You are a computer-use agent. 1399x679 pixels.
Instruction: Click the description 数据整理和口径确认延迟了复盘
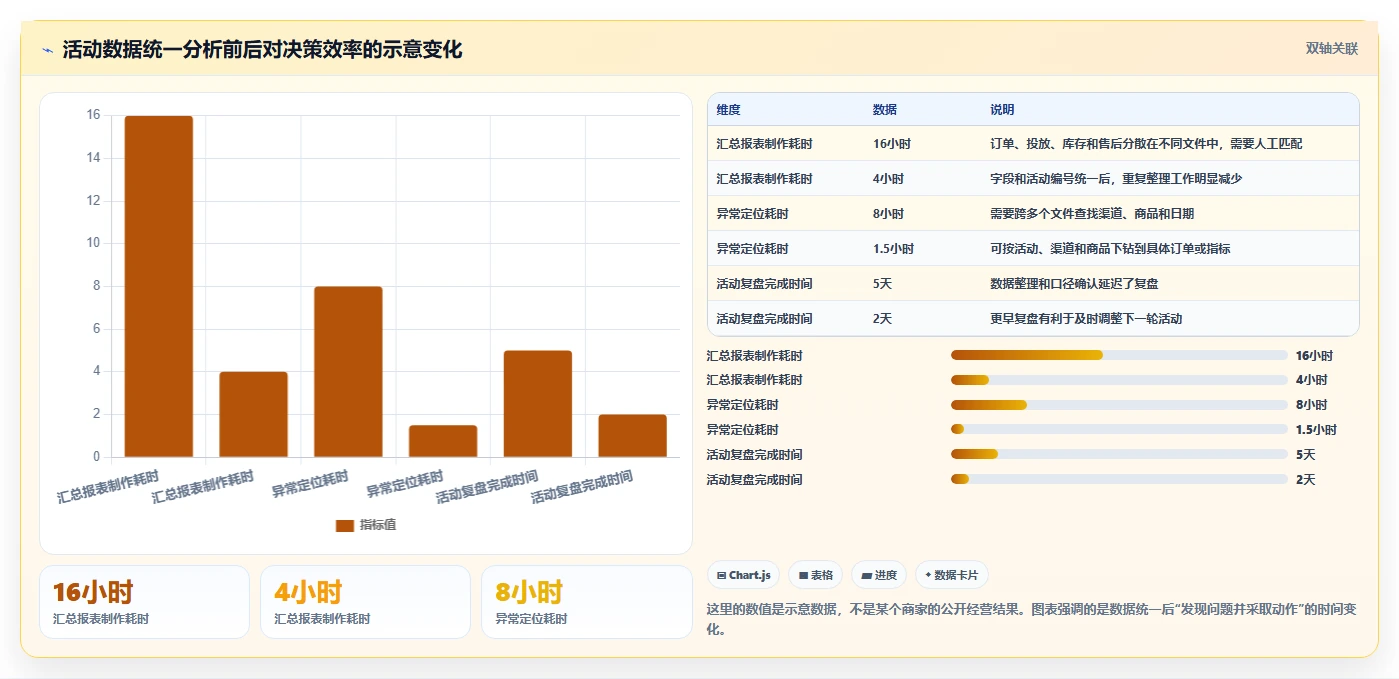(x=1074, y=284)
